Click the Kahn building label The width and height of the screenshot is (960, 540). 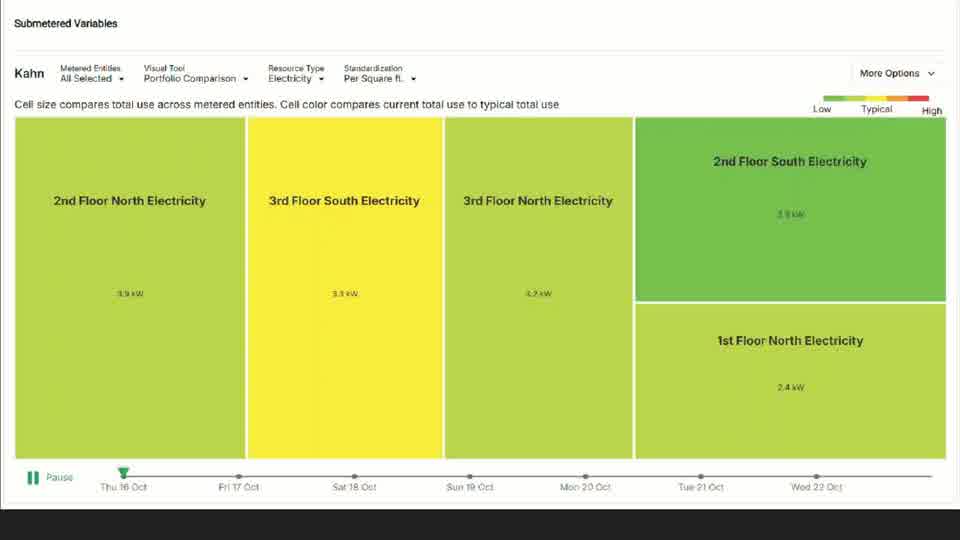point(29,73)
